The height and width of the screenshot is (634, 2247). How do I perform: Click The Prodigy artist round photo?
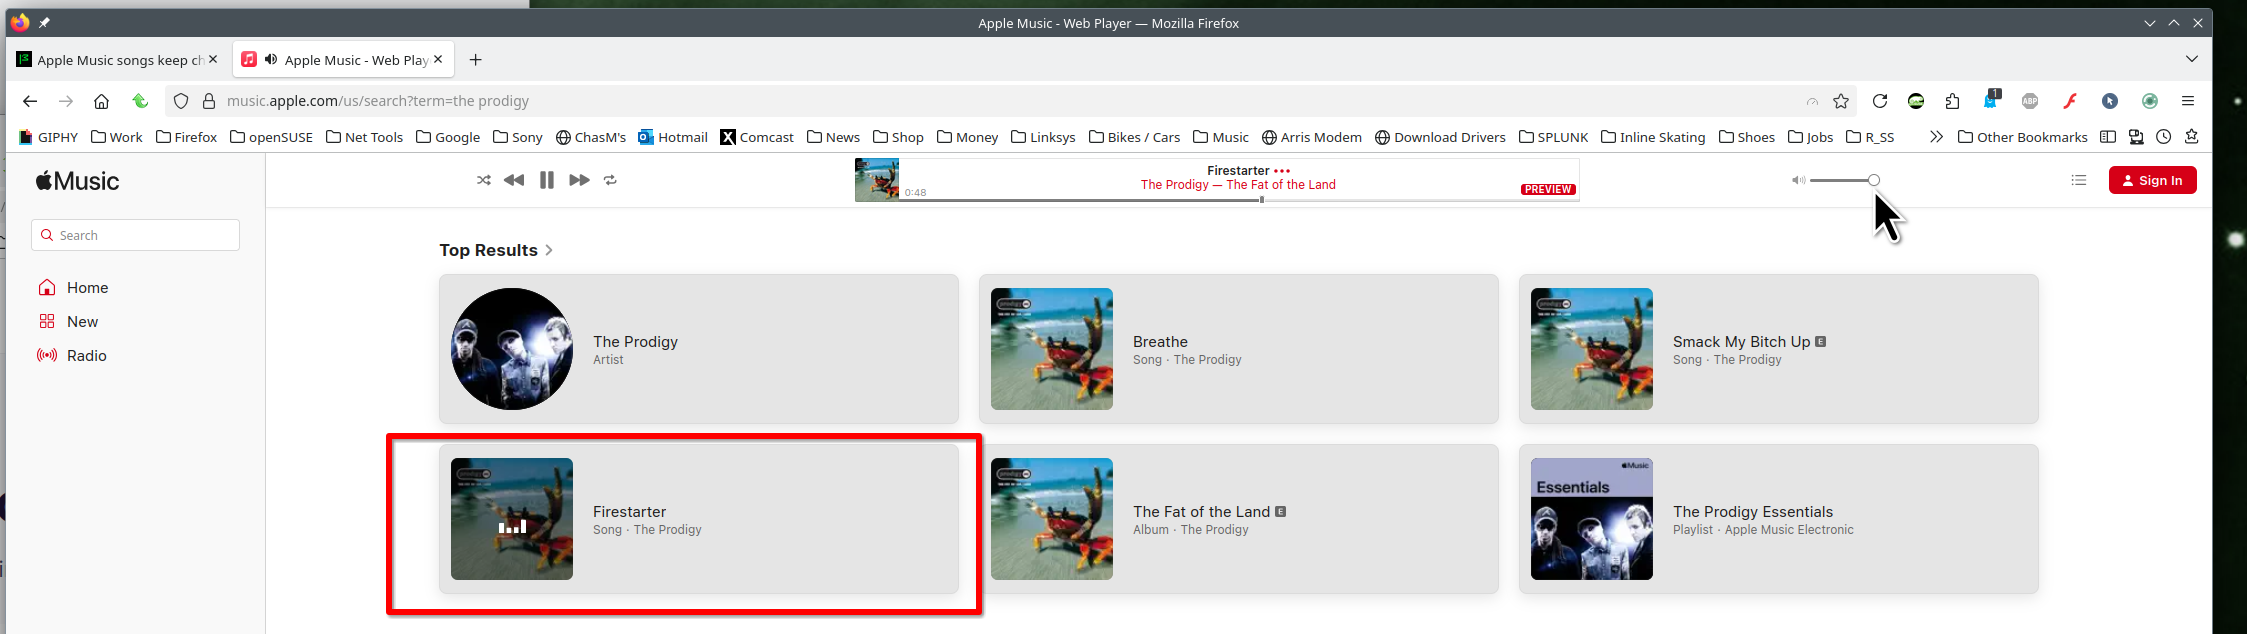[512, 349]
